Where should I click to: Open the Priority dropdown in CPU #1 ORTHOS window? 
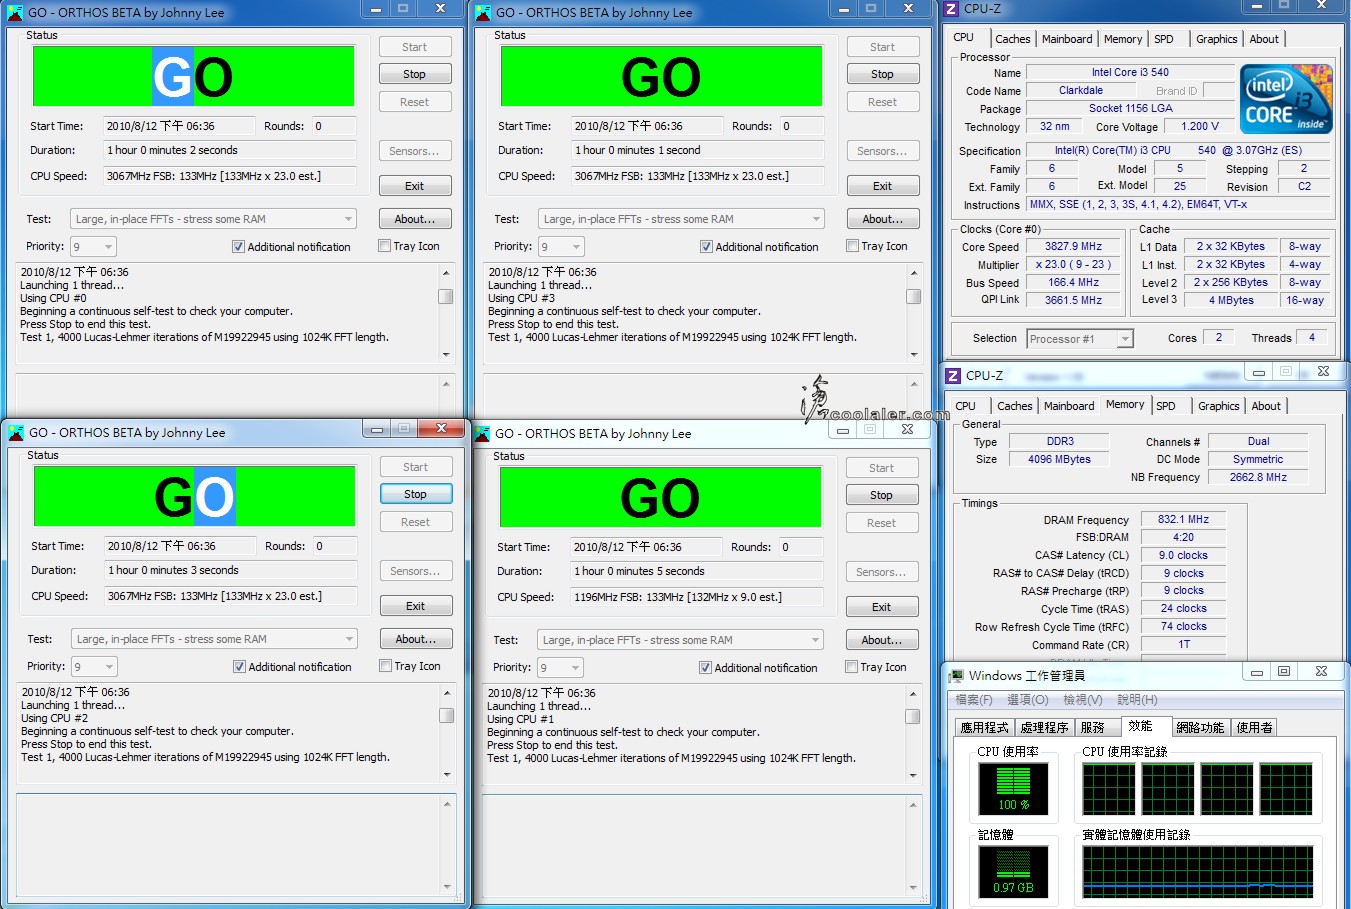560,667
